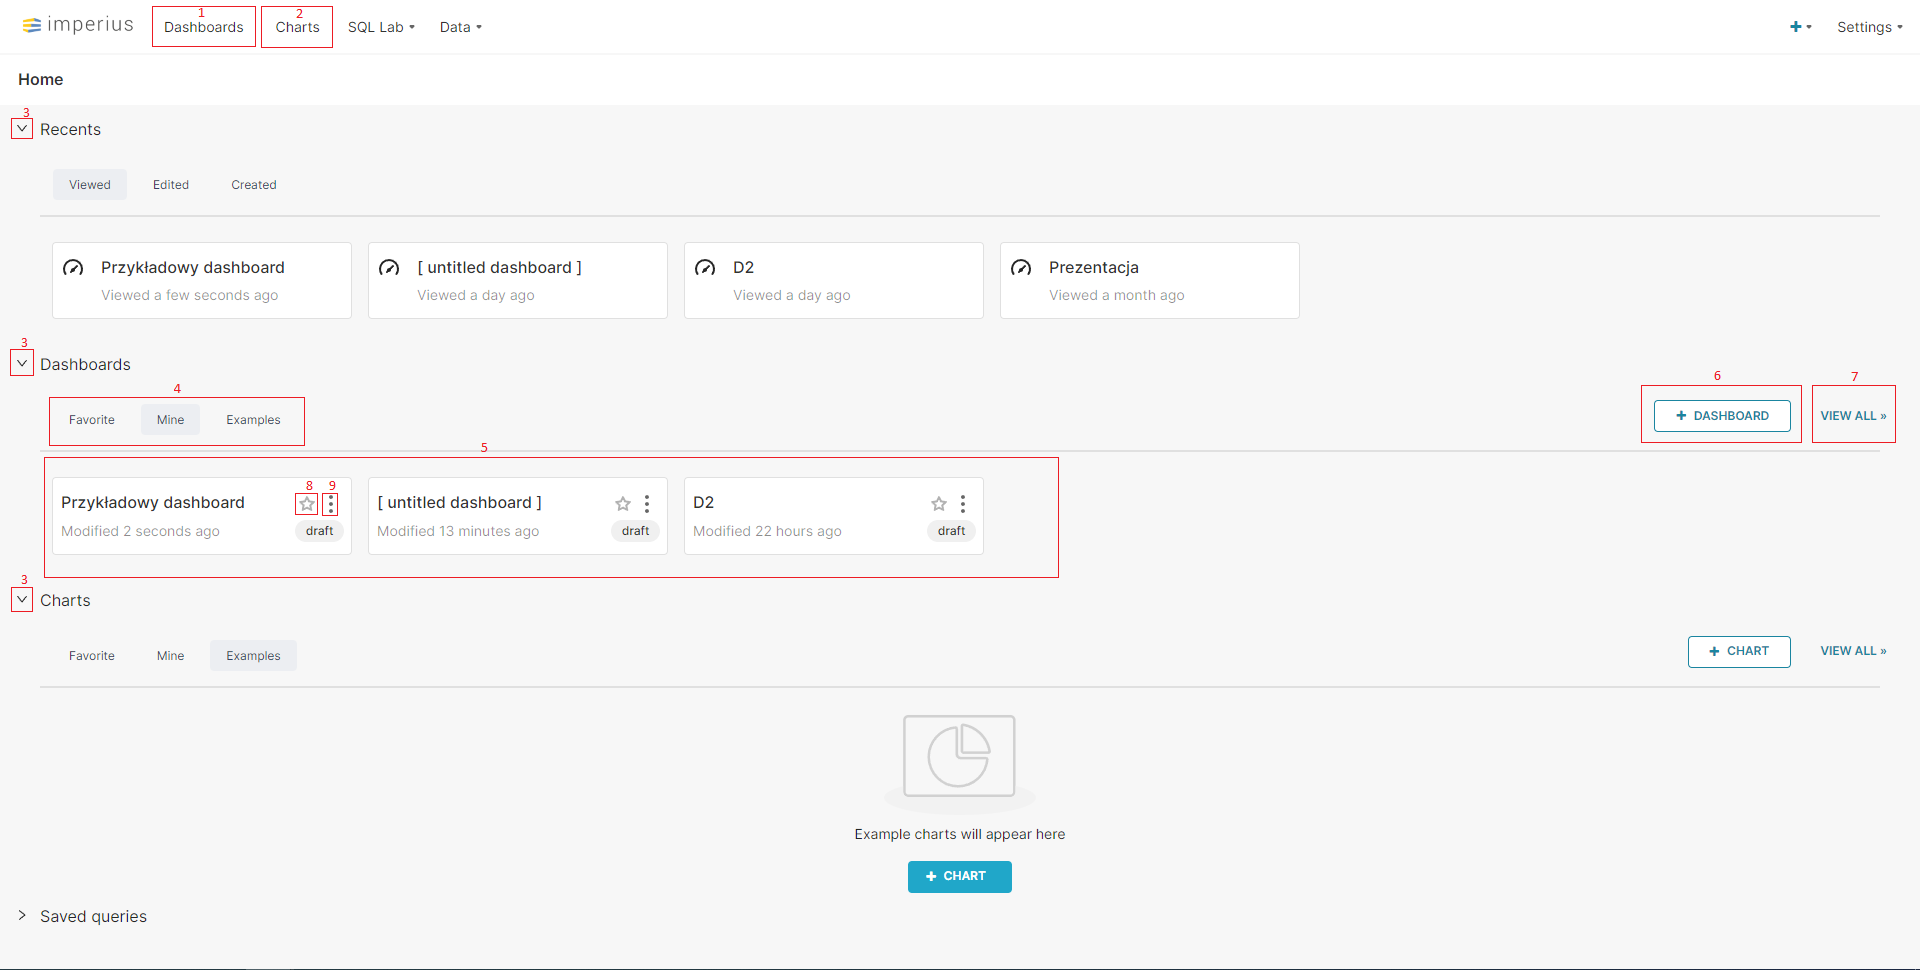
Task: Click the imperius logo
Action: (78, 25)
